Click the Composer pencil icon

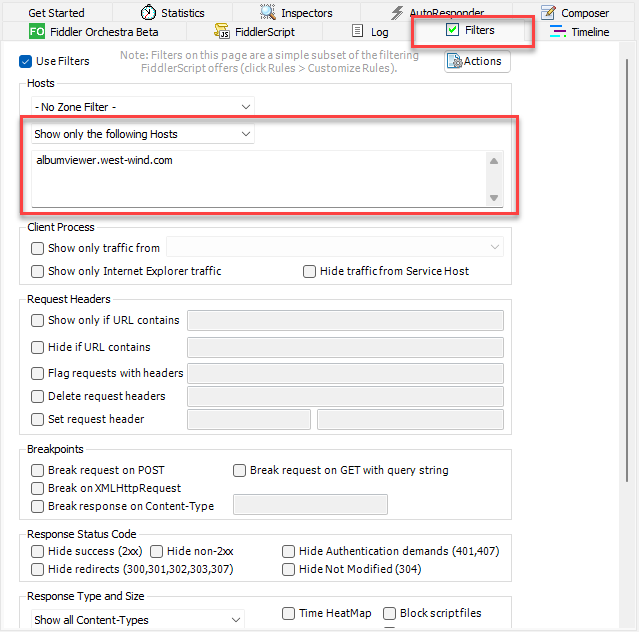coord(548,13)
